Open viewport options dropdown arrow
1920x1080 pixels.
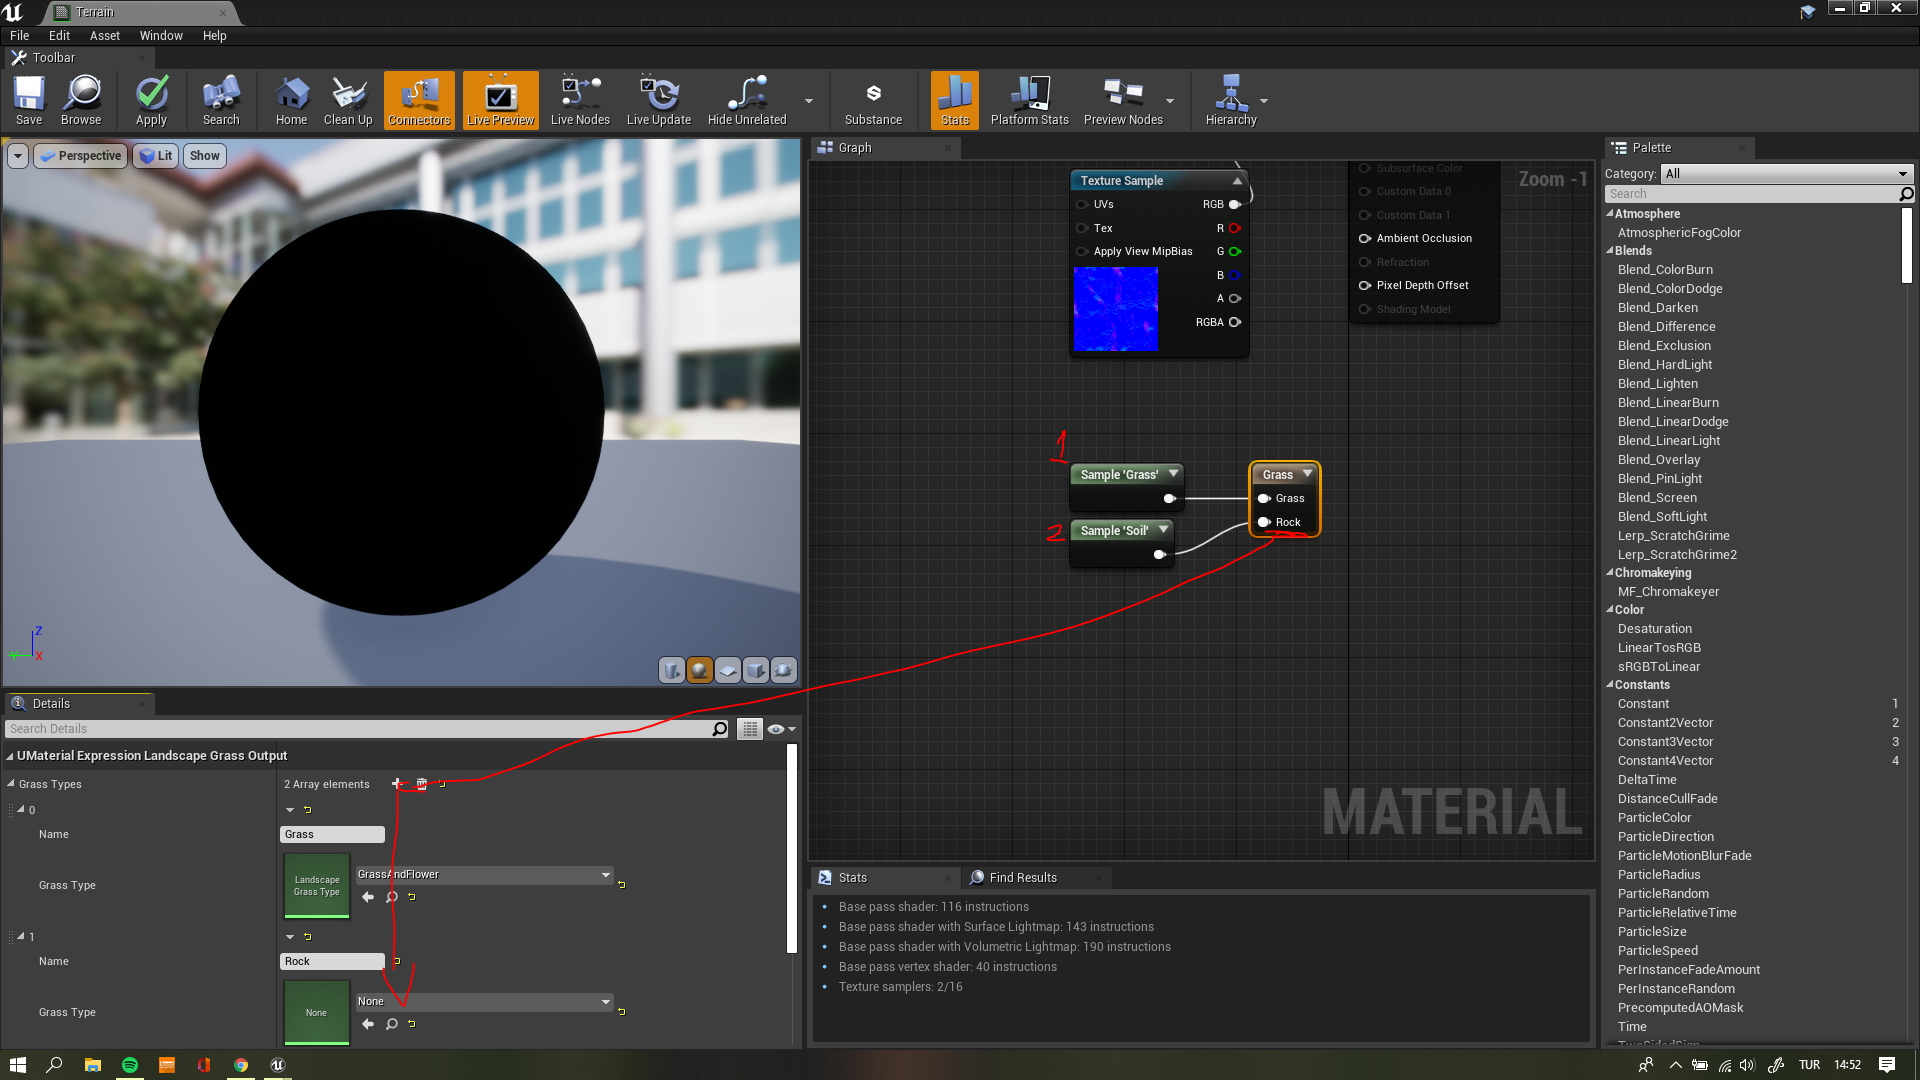(18, 156)
